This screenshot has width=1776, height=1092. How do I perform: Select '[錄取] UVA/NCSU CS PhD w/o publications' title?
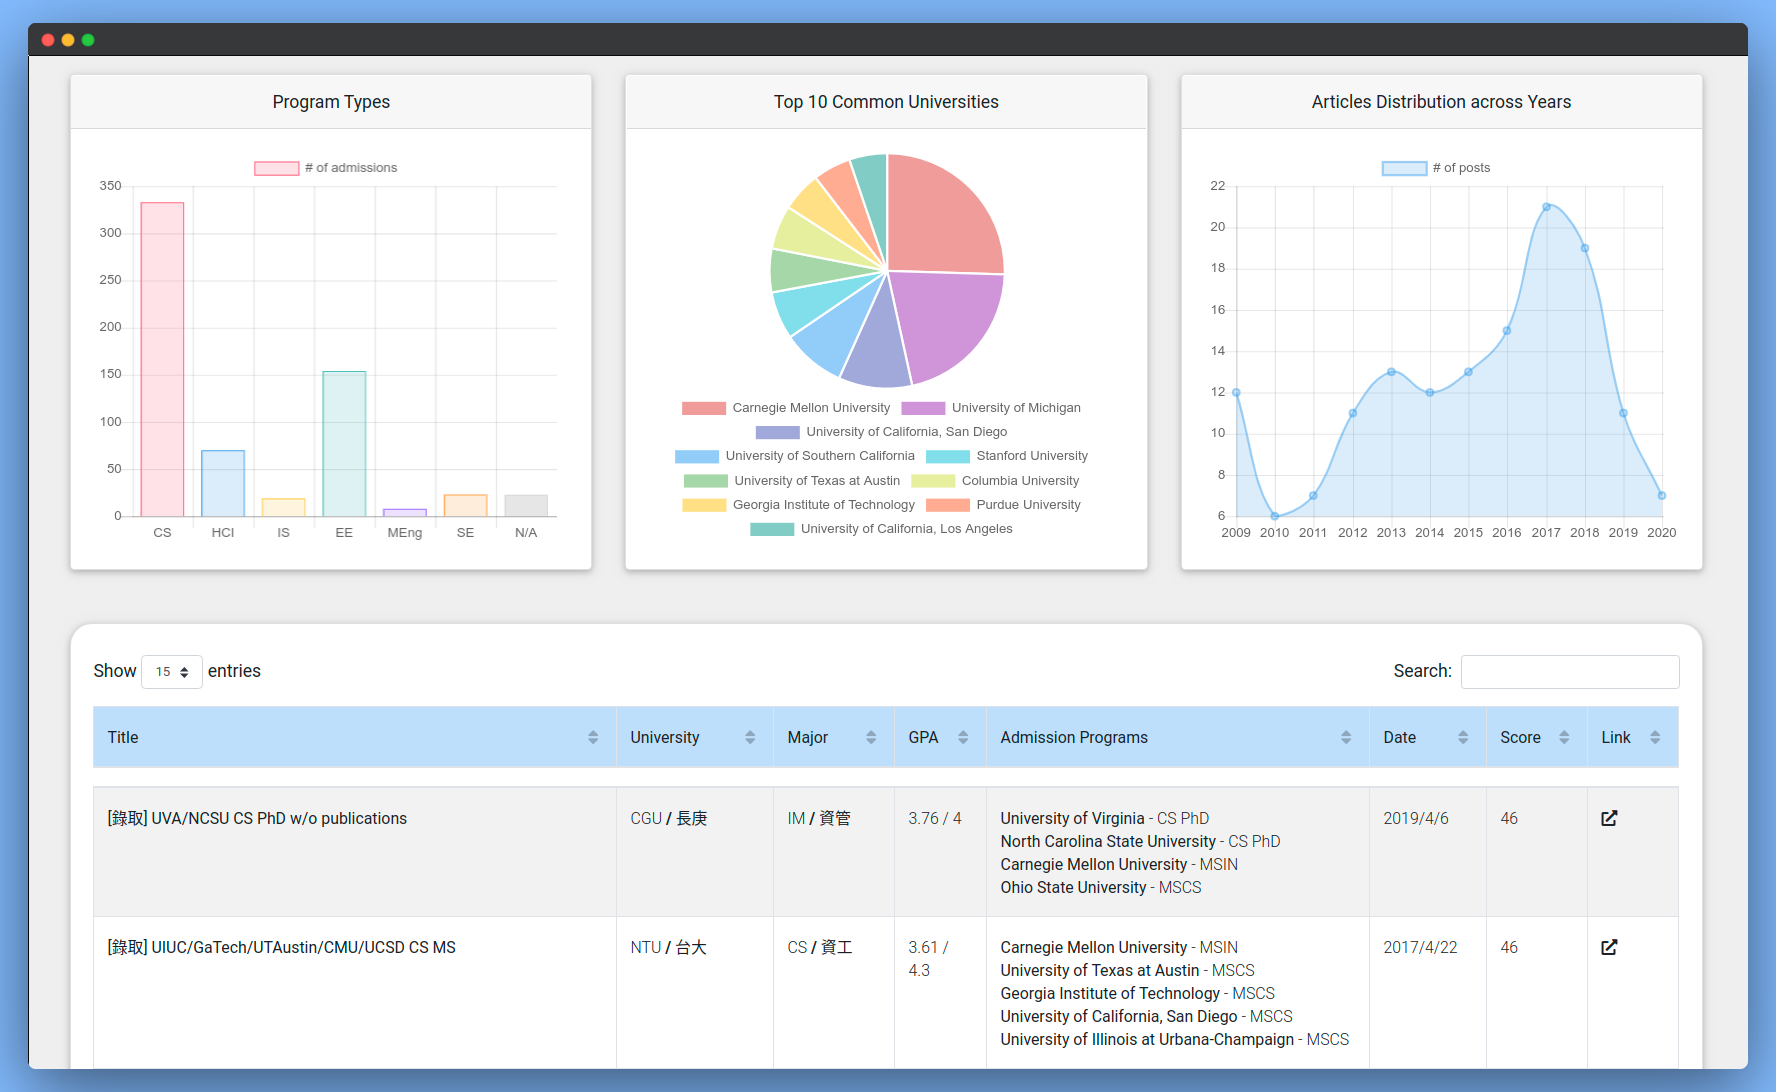click(257, 819)
